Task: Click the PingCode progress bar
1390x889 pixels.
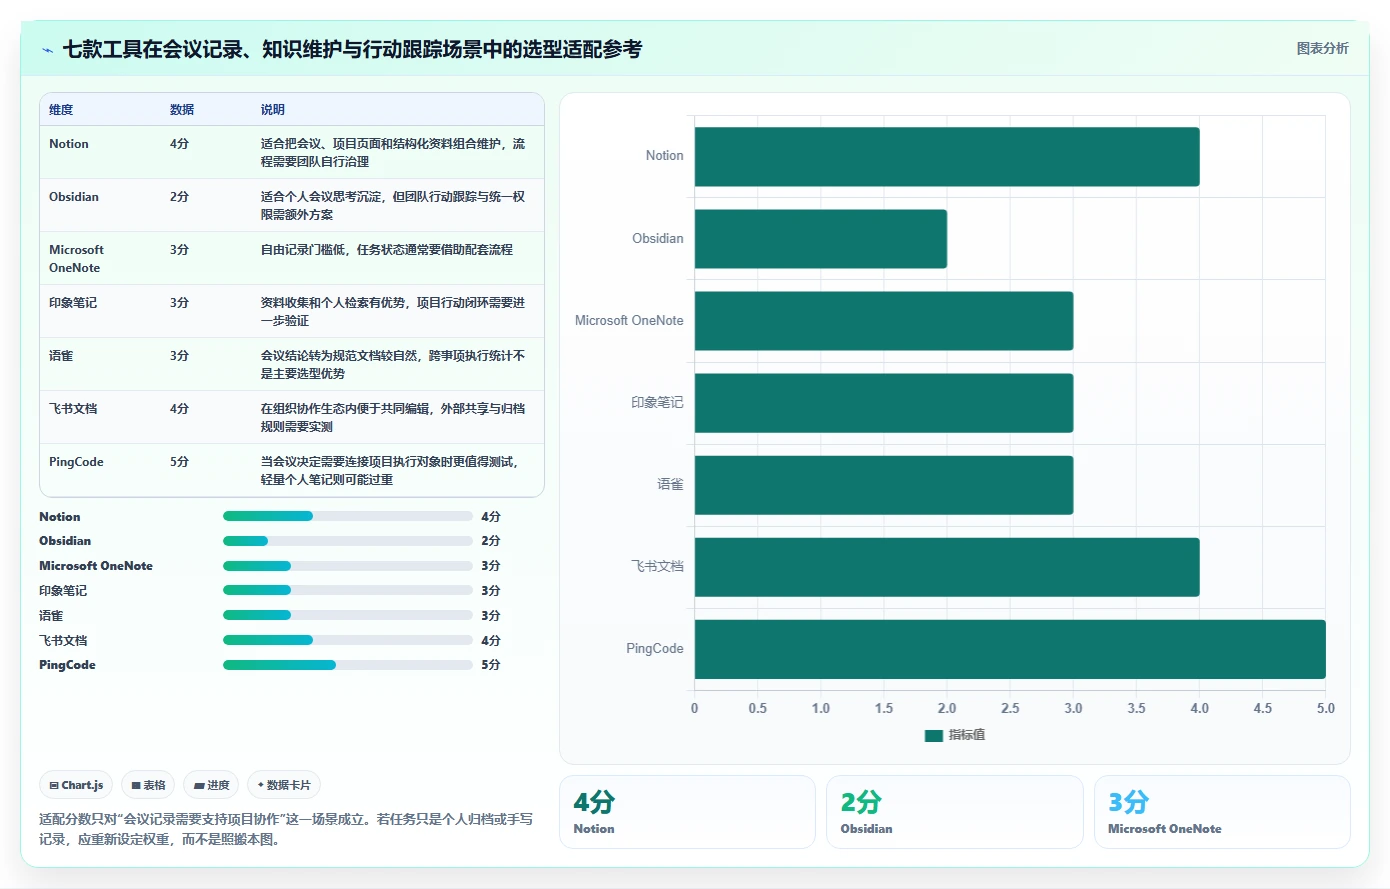Action: [x=348, y=665]
